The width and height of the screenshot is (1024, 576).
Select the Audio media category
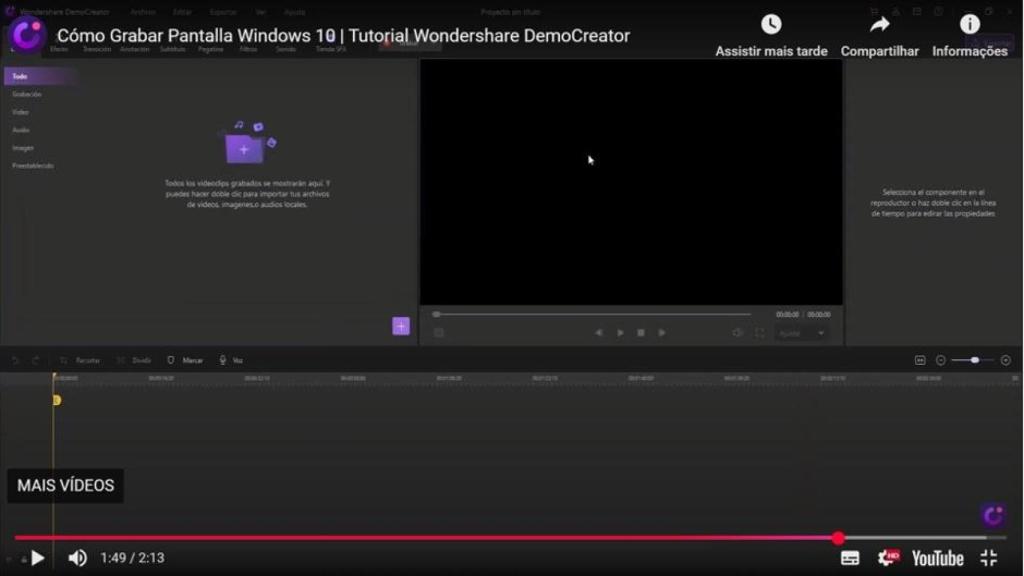pos(20,130)
